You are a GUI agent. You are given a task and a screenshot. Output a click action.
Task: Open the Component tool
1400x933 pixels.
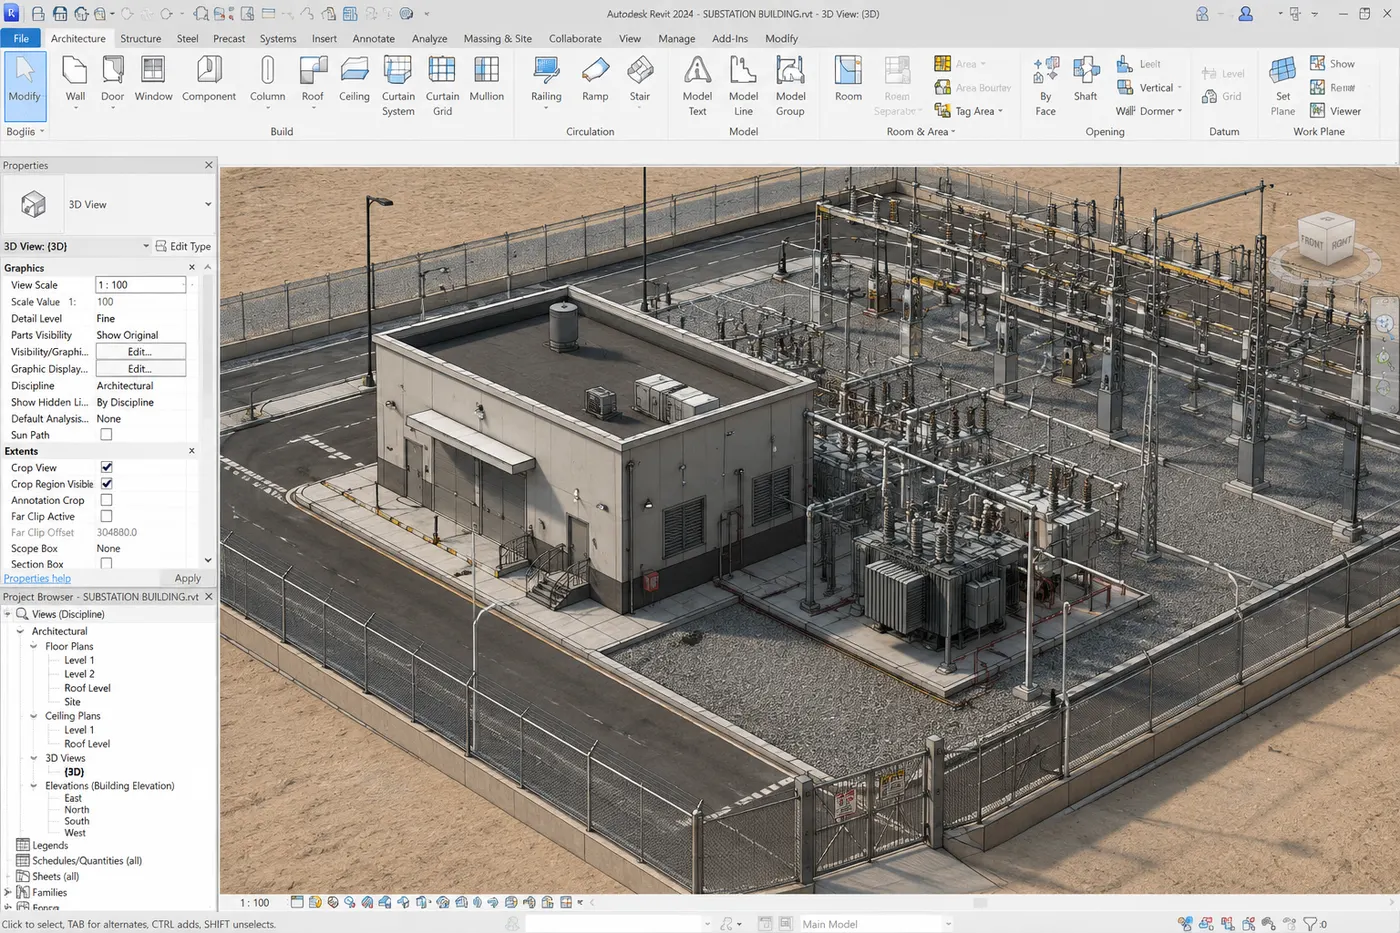coord(209,80)
